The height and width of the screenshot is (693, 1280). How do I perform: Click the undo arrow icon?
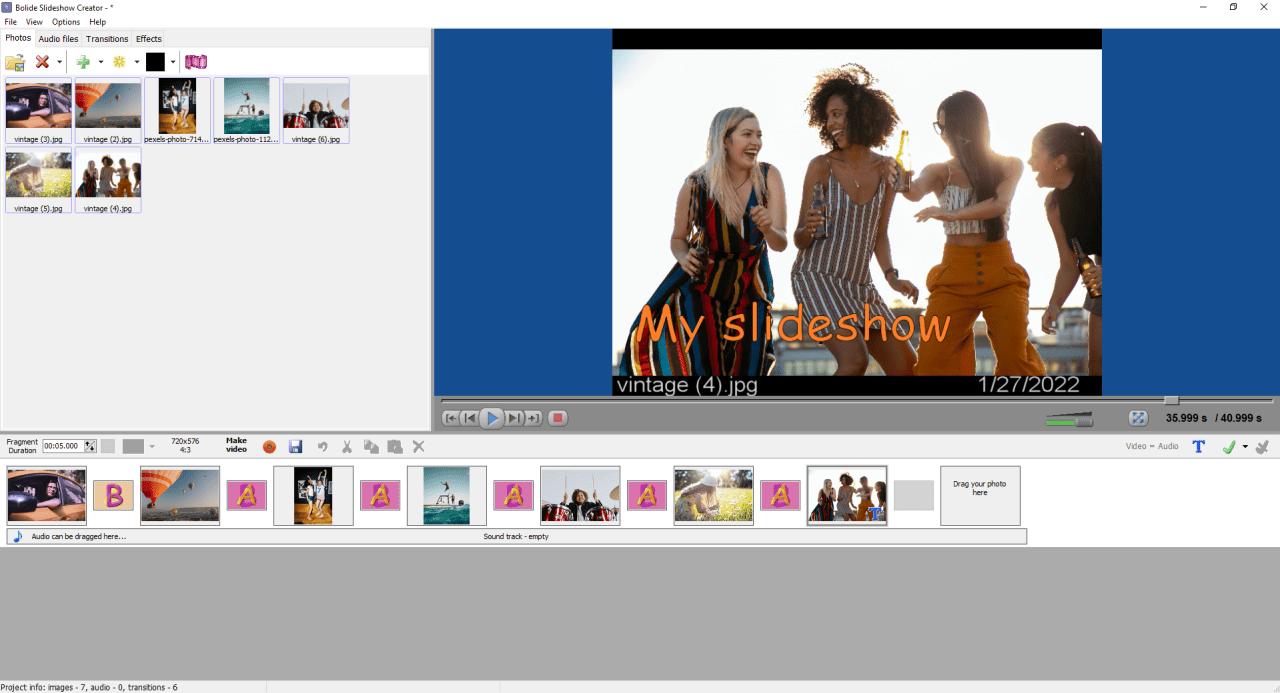(x=322, y=447)
